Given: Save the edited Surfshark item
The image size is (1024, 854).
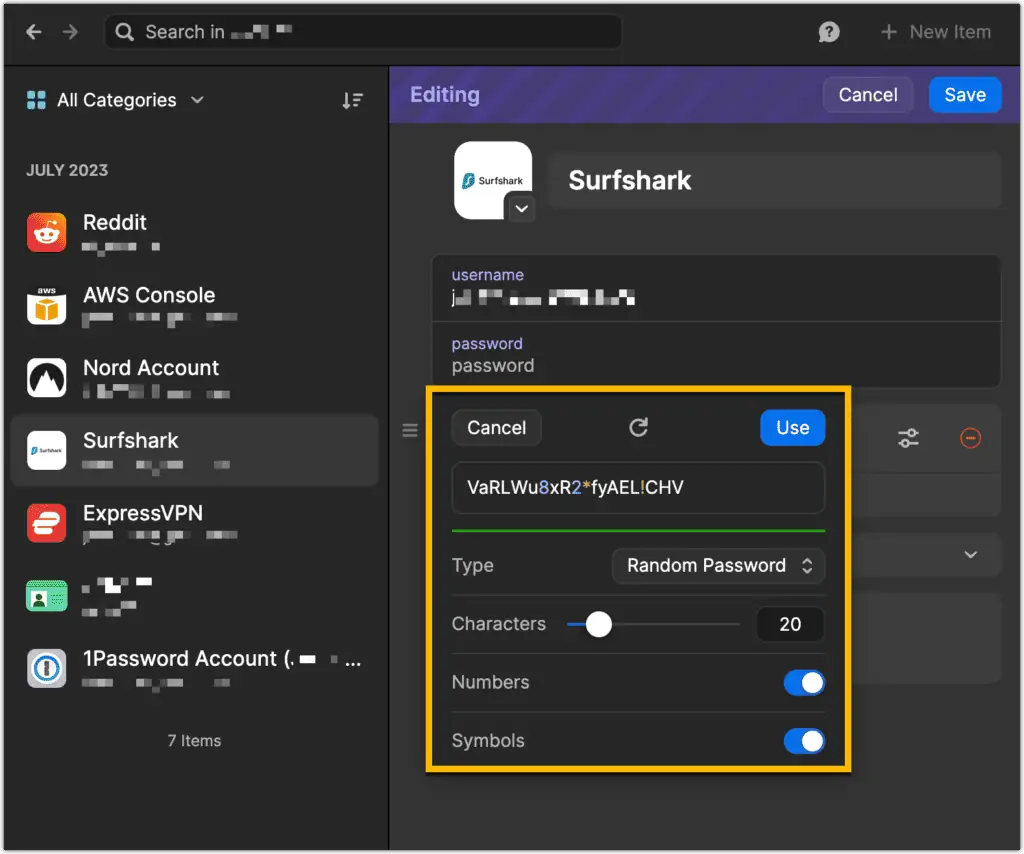Looking at the screenshot, I should [x=964, y=95].
